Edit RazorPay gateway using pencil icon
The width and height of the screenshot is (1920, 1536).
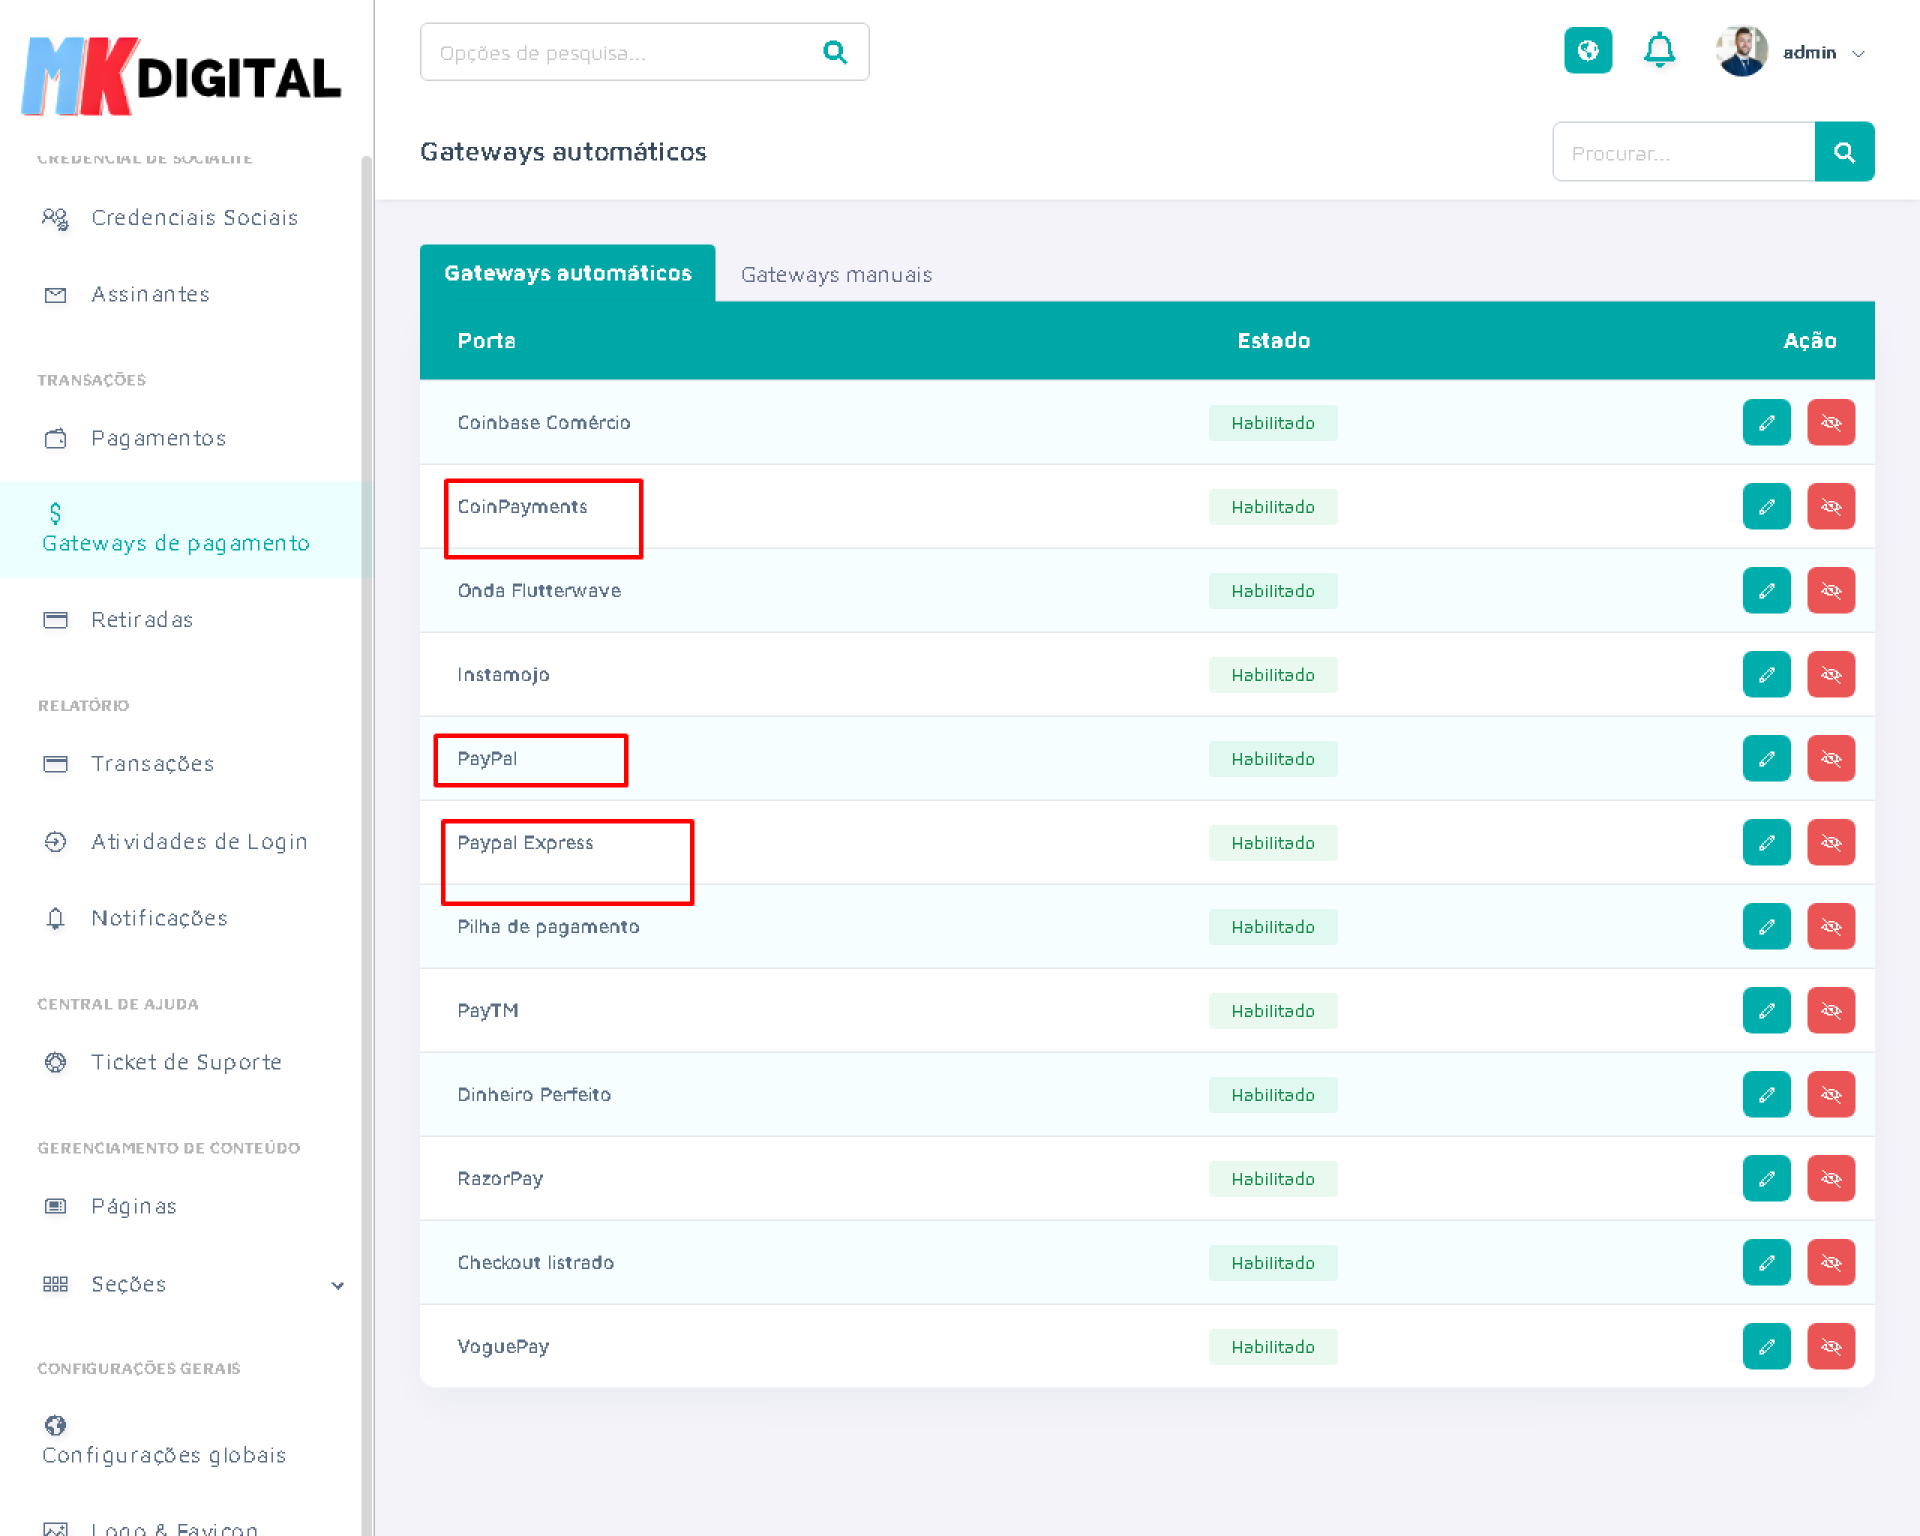click(1766, 1179)
